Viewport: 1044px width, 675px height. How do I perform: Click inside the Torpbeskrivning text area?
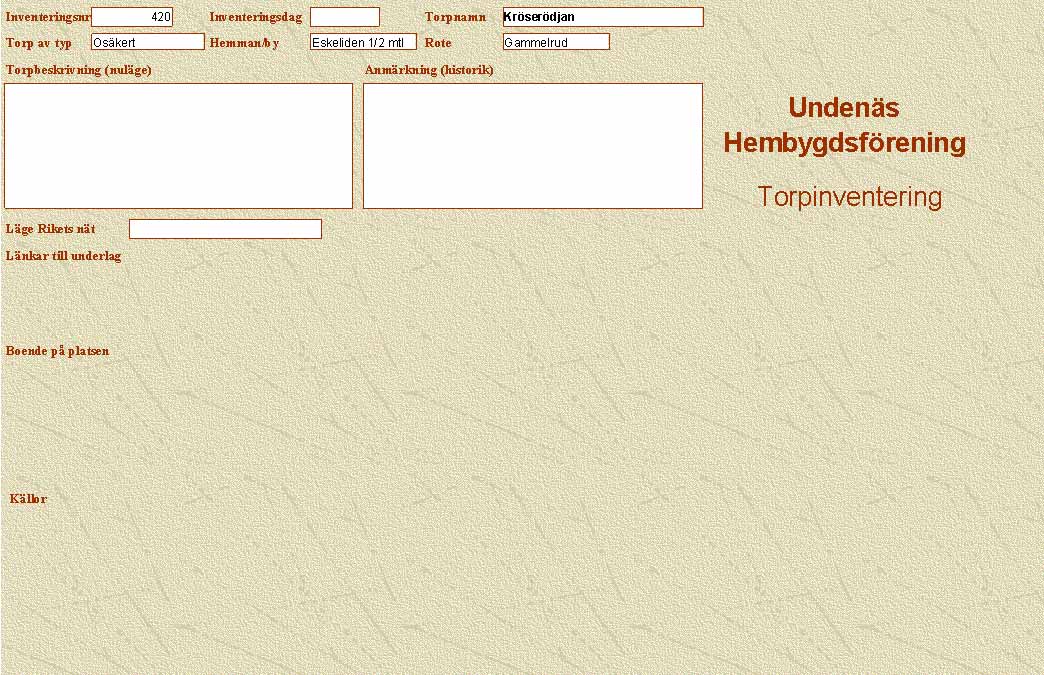[x=179, y=146]
